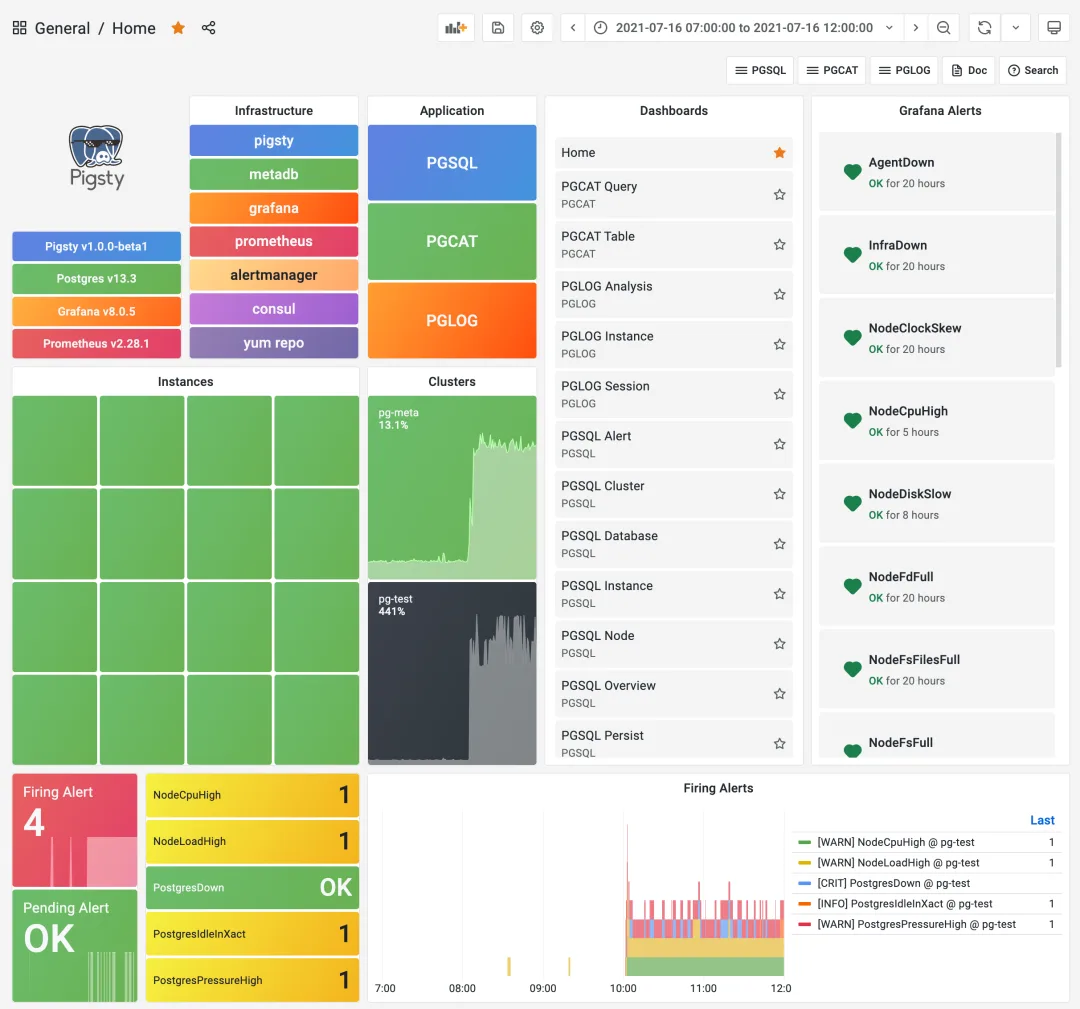
Task: Click the NodeCpuHigh alert heart icon
Action: pos(853,421)
